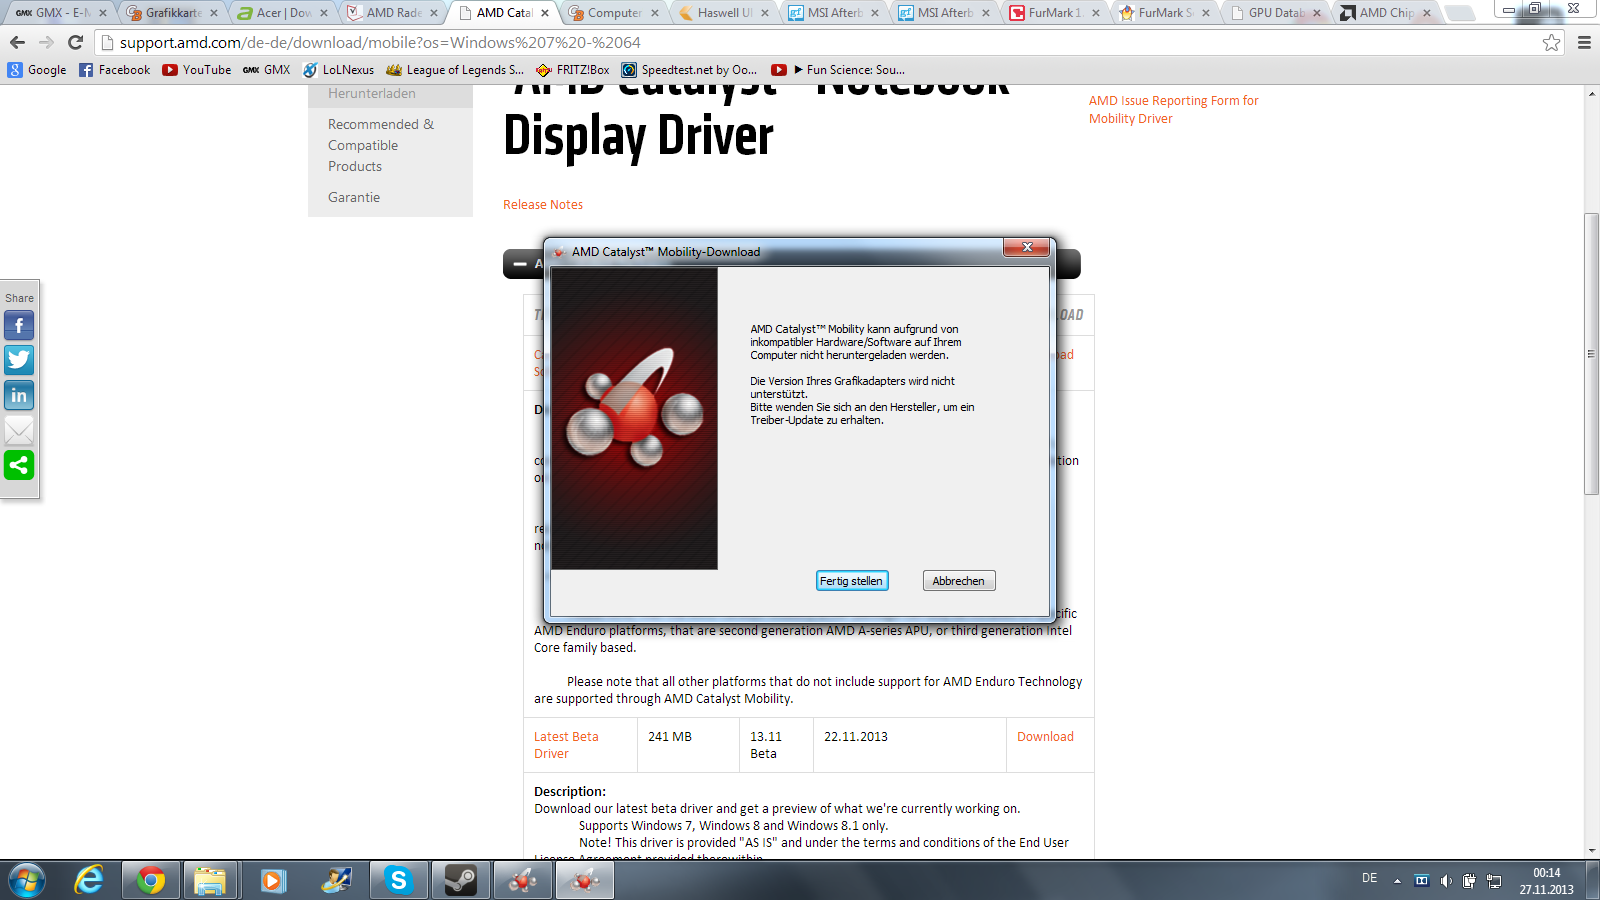The image size is (1600, 900).
Task: Open Windows Explorer folder taskbar icon
Action: tap(209, 880)
